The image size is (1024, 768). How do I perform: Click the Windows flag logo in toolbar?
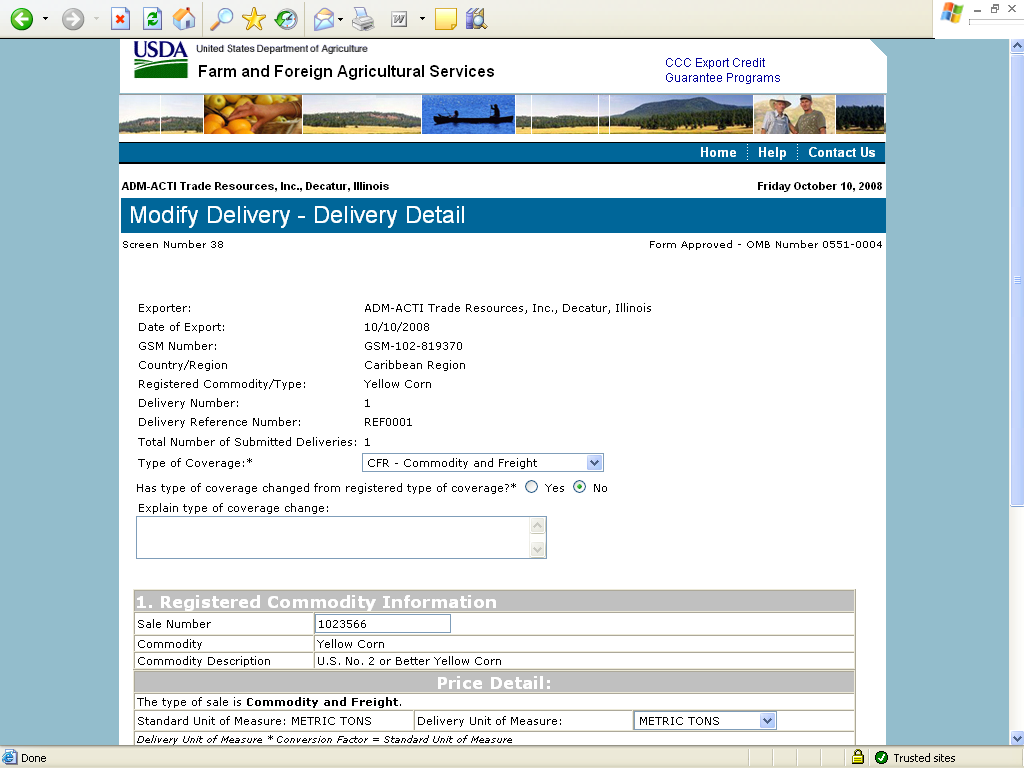952,13
